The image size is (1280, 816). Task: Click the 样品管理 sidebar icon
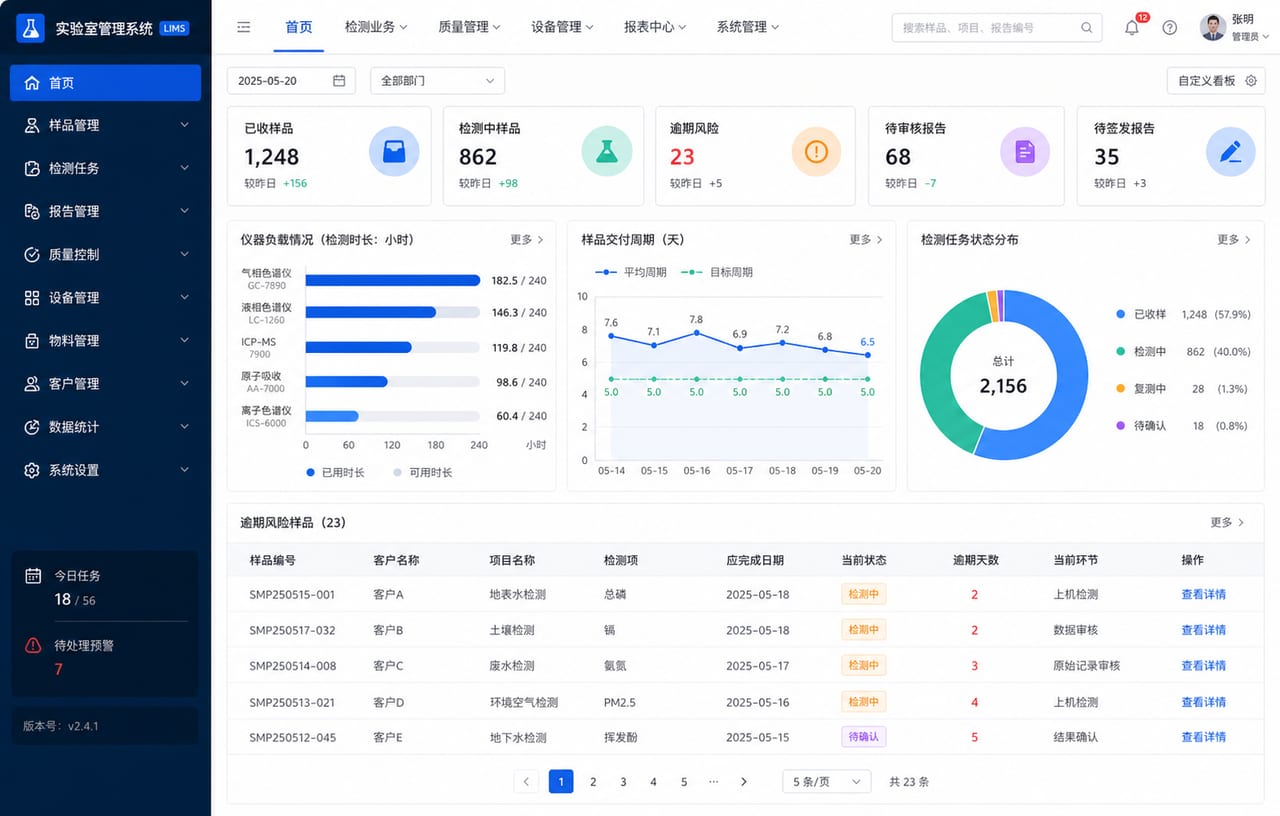32,125
